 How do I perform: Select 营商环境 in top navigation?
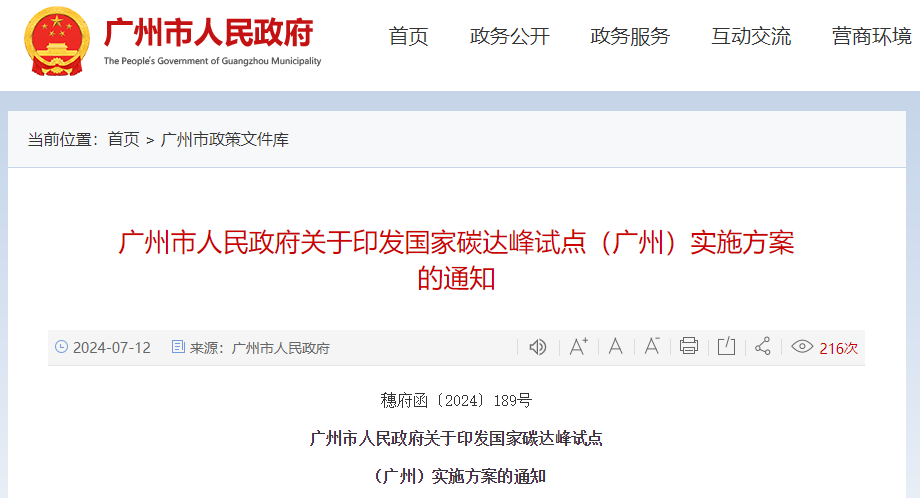872,36
